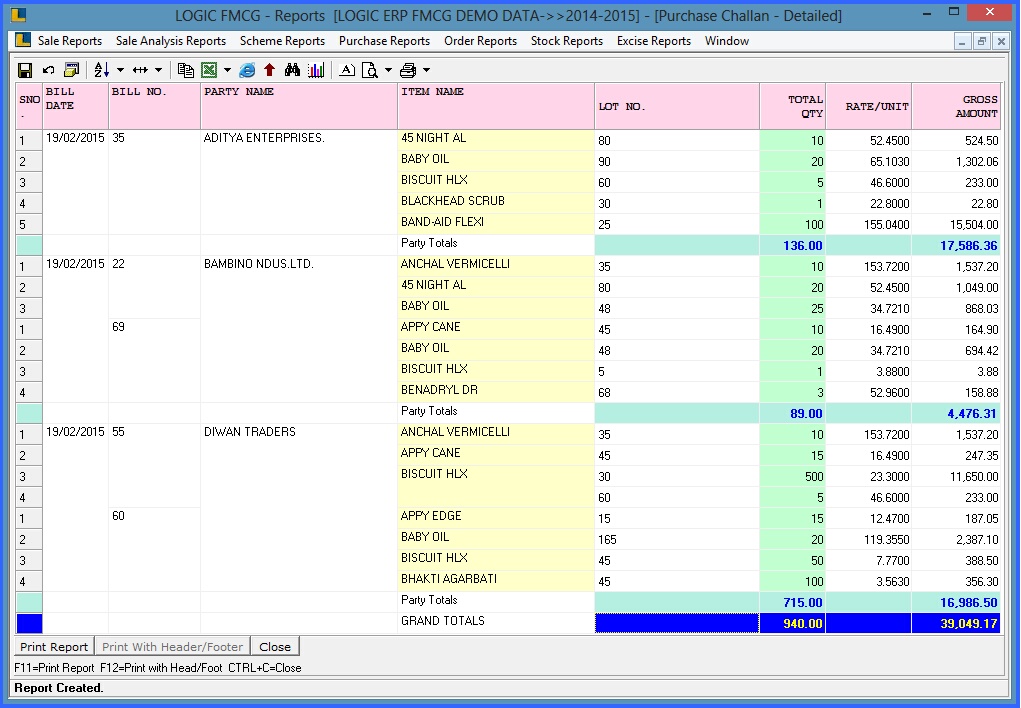Click the GRAND TOTALS label cell

(496, 621)
